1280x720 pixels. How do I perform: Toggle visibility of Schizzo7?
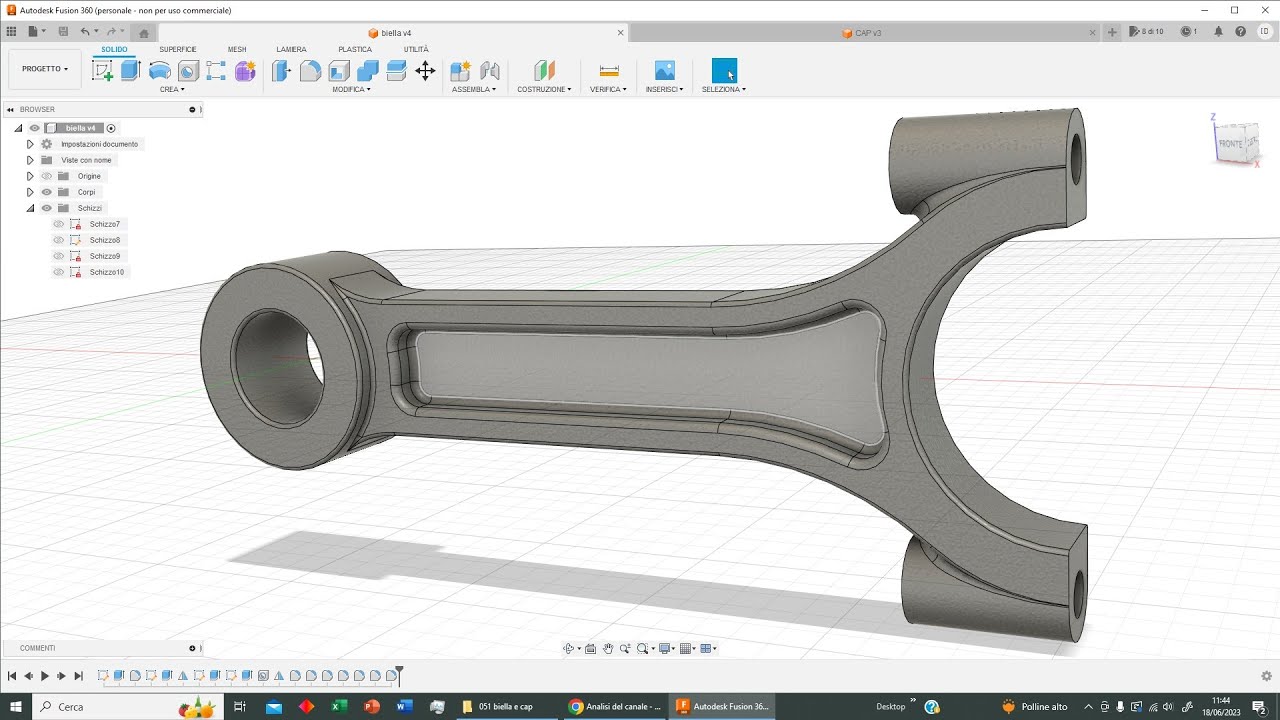59,224
